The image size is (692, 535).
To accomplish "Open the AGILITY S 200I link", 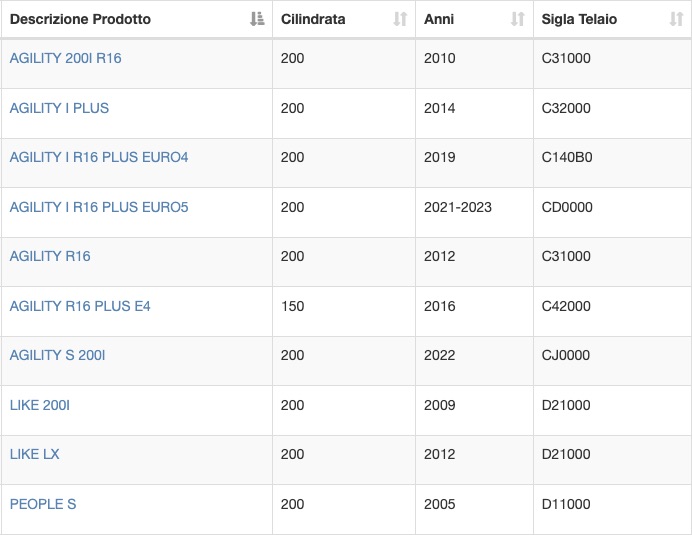I will pos(57,355).
